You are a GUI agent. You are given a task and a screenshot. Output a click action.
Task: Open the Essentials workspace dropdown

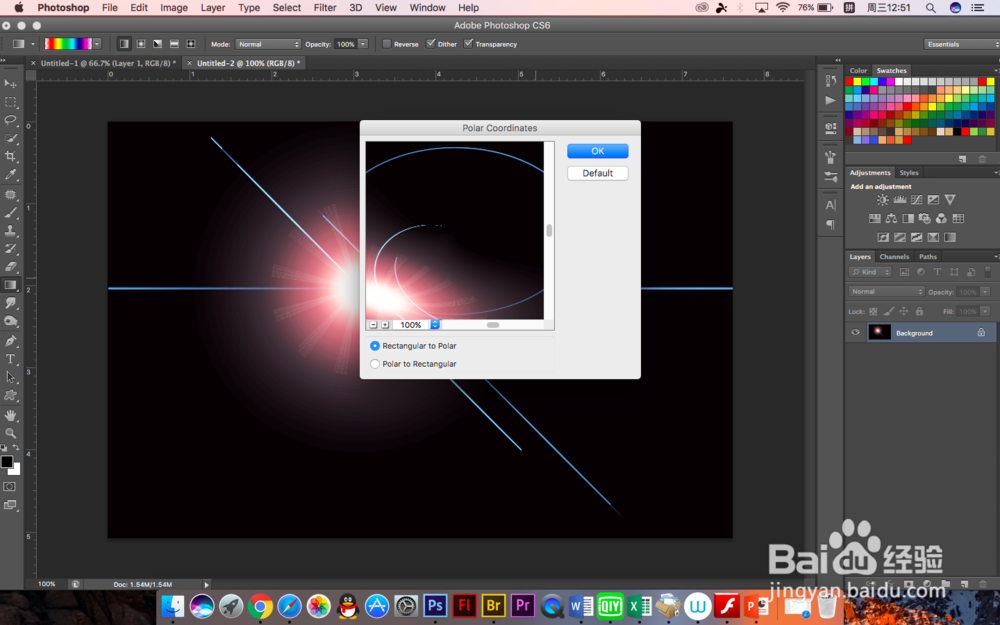(962, 44)
